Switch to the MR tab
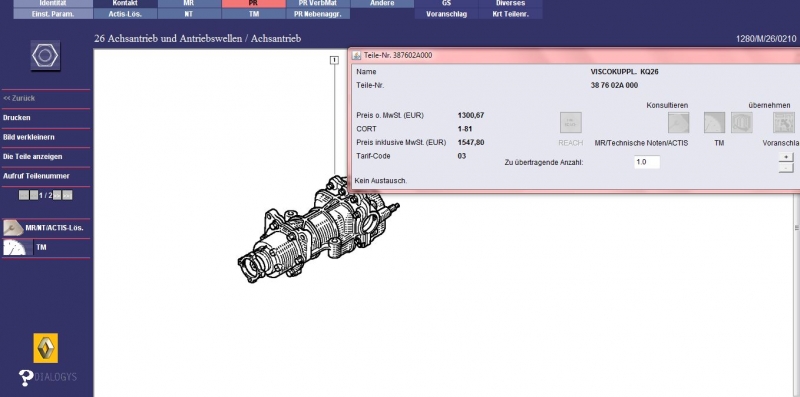The height and width of the screenshot is (397, 800). [189, 3]
